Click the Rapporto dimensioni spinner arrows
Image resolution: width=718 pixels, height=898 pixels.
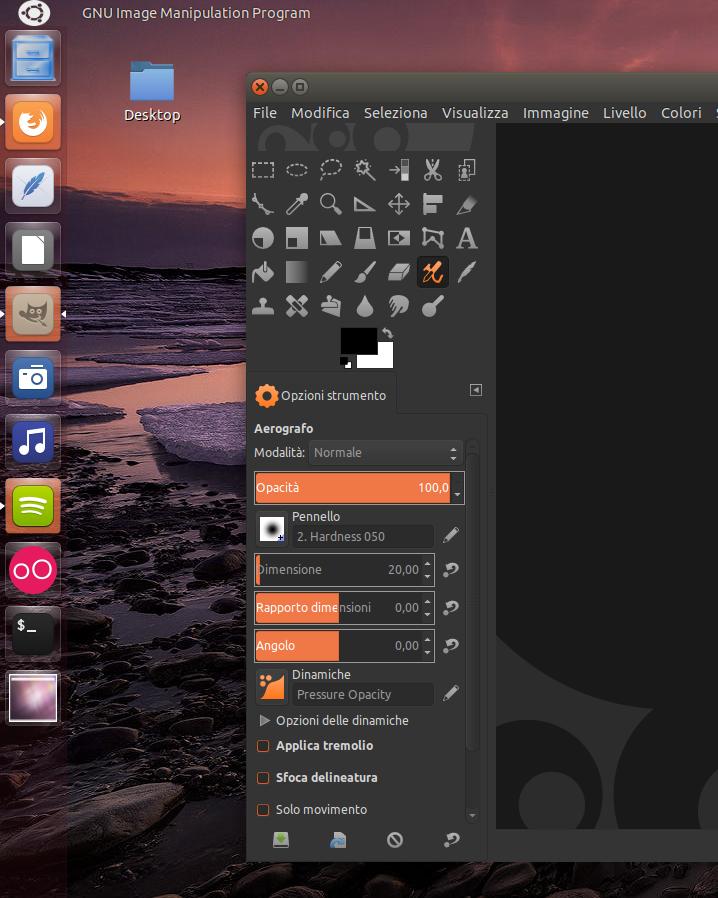click(x=427, y=608)
